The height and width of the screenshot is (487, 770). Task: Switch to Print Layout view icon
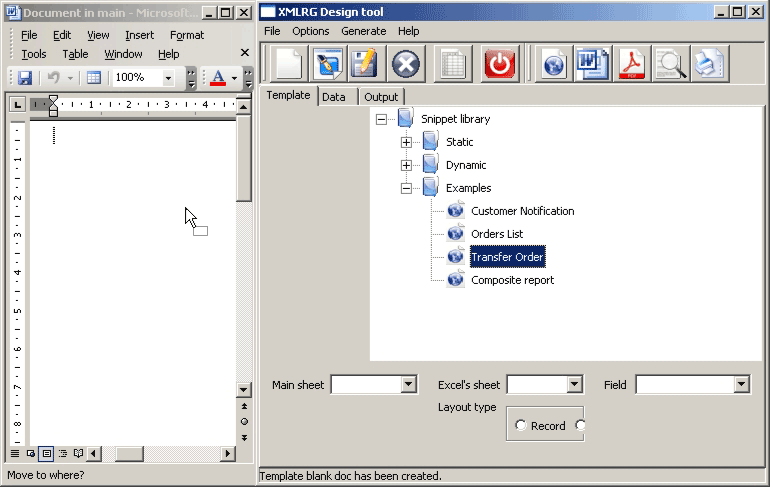(x=47, y=453)
